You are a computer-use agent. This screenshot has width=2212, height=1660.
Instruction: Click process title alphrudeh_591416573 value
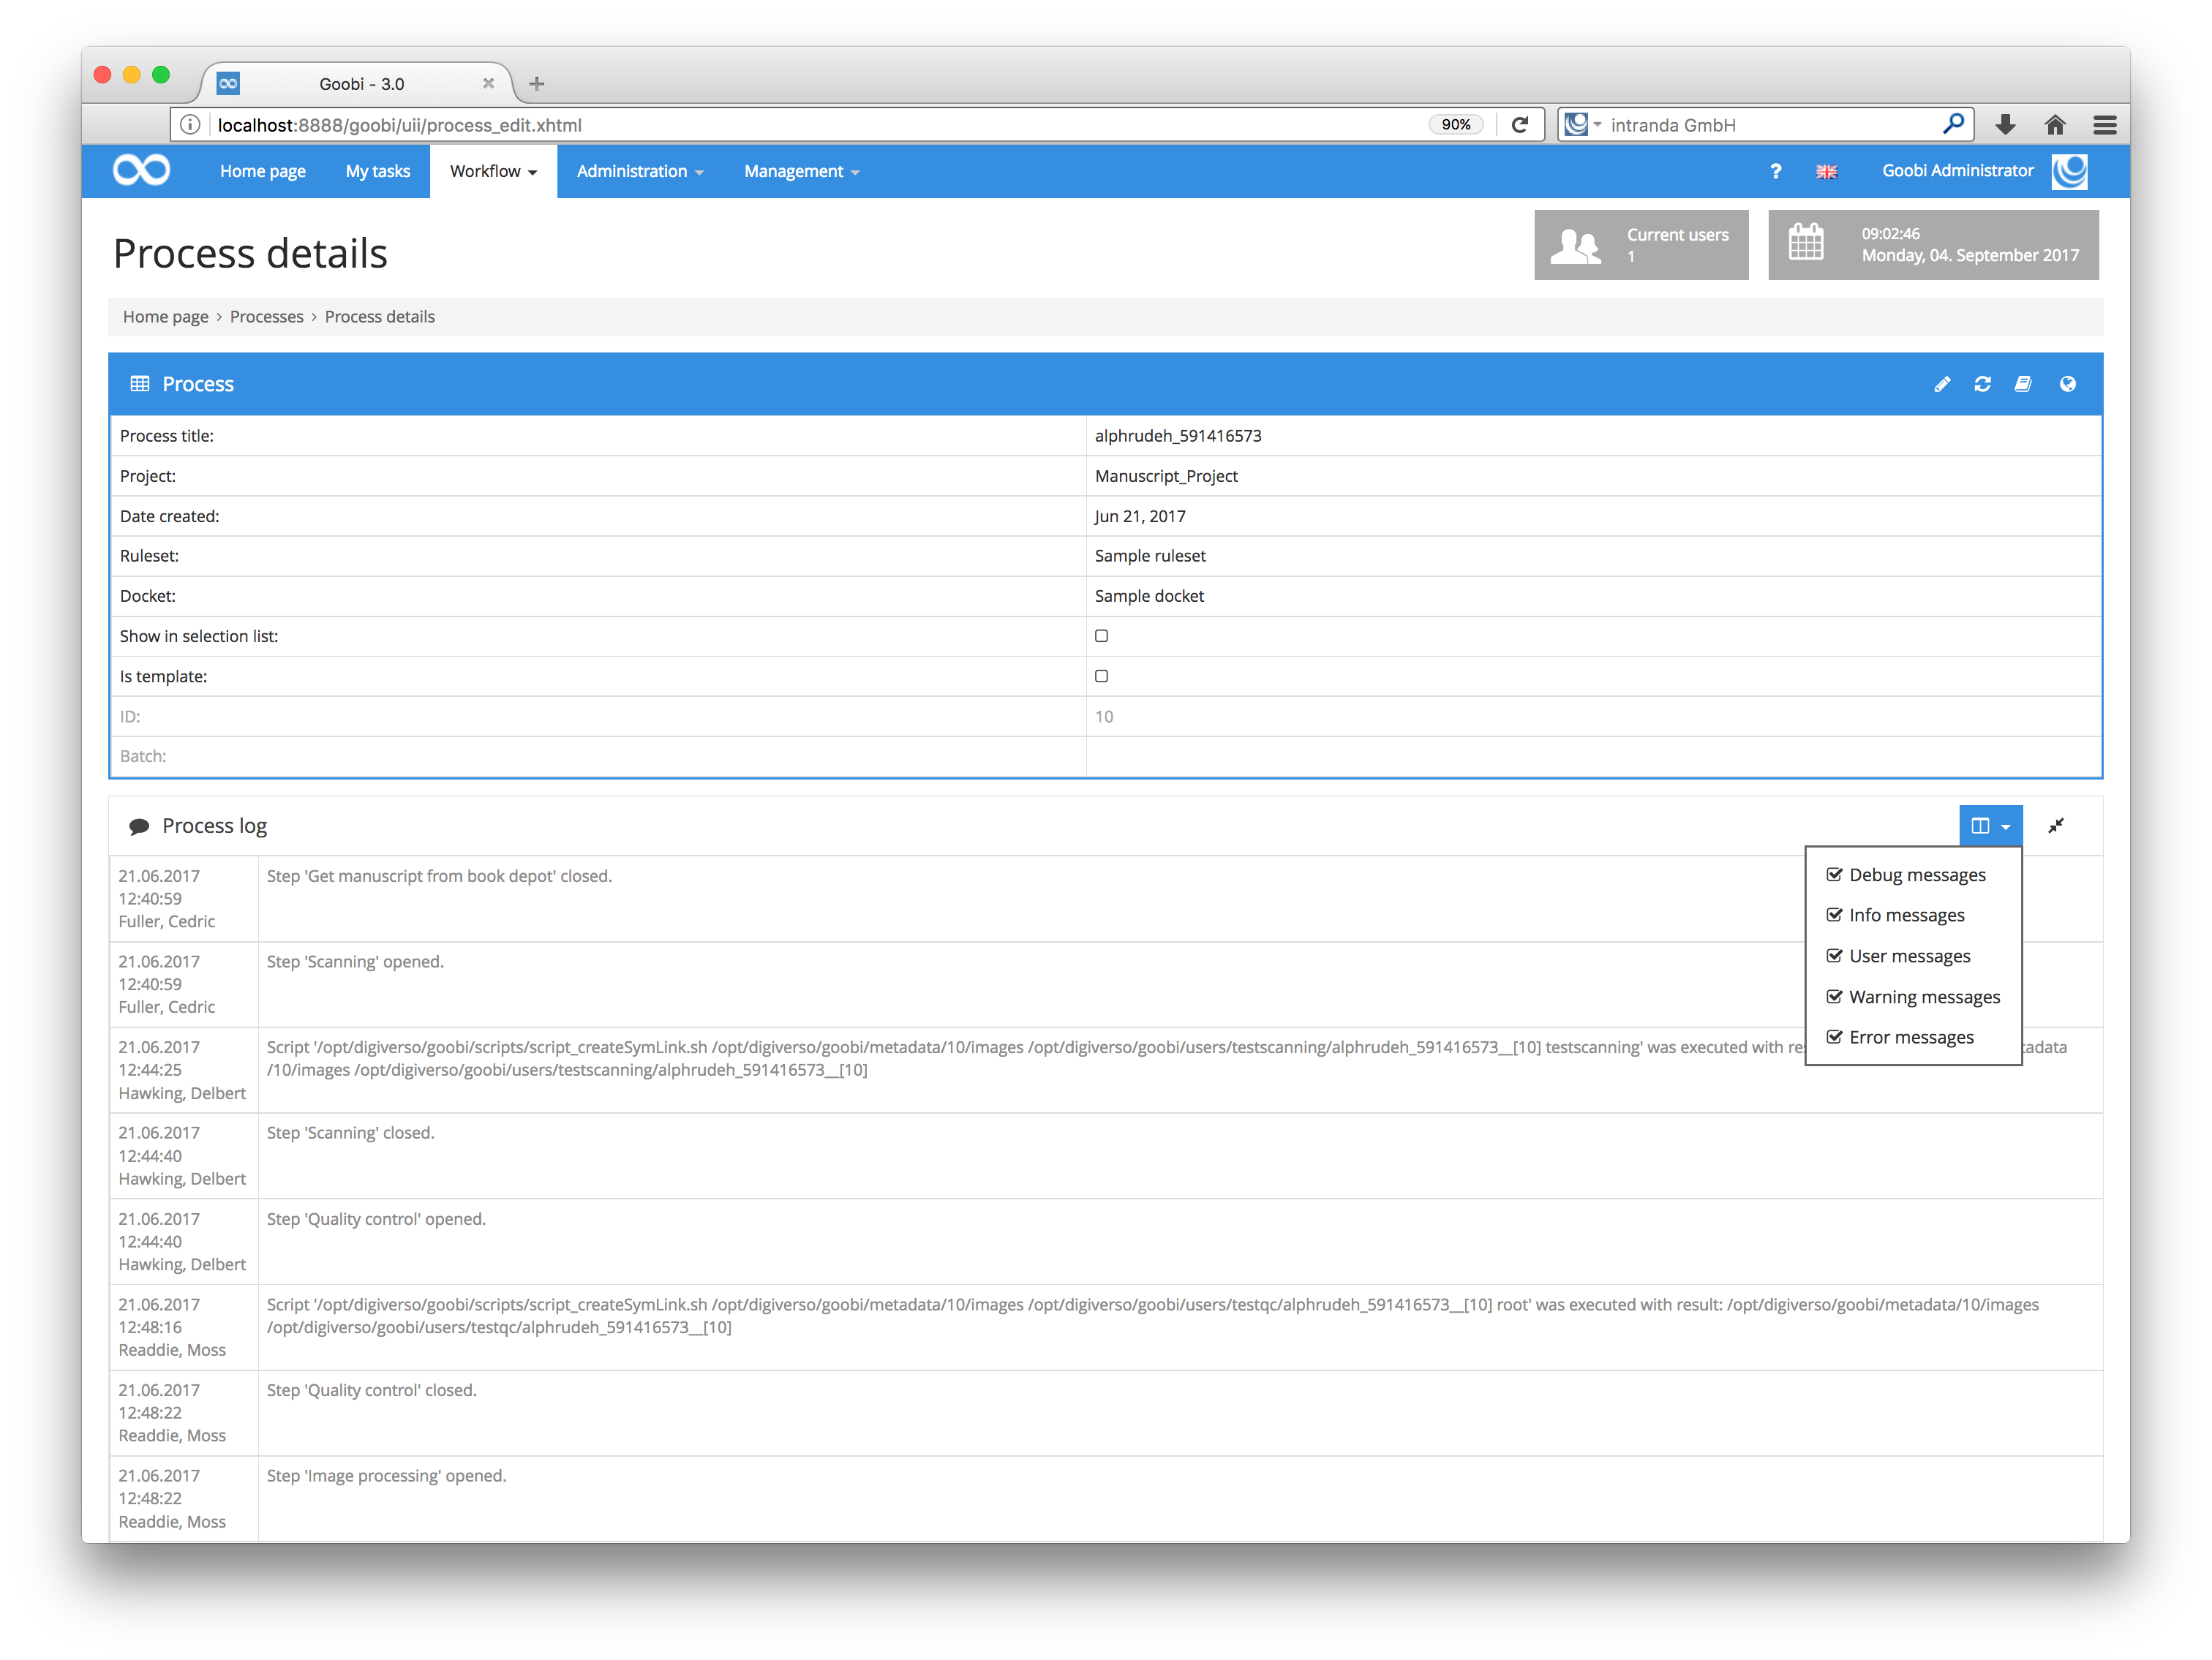[1178, 436]
